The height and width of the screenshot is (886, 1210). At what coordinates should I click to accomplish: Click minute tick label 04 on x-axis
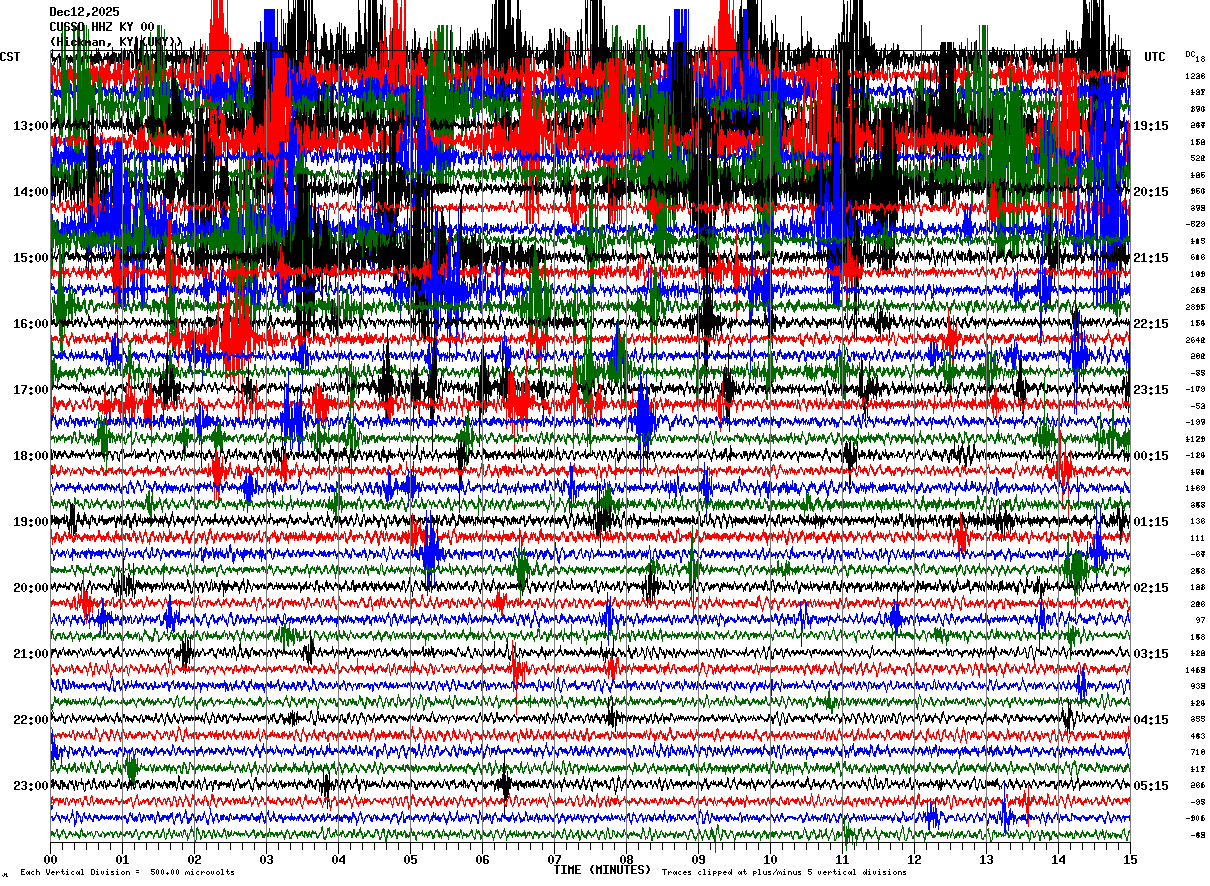click(338, 860)
